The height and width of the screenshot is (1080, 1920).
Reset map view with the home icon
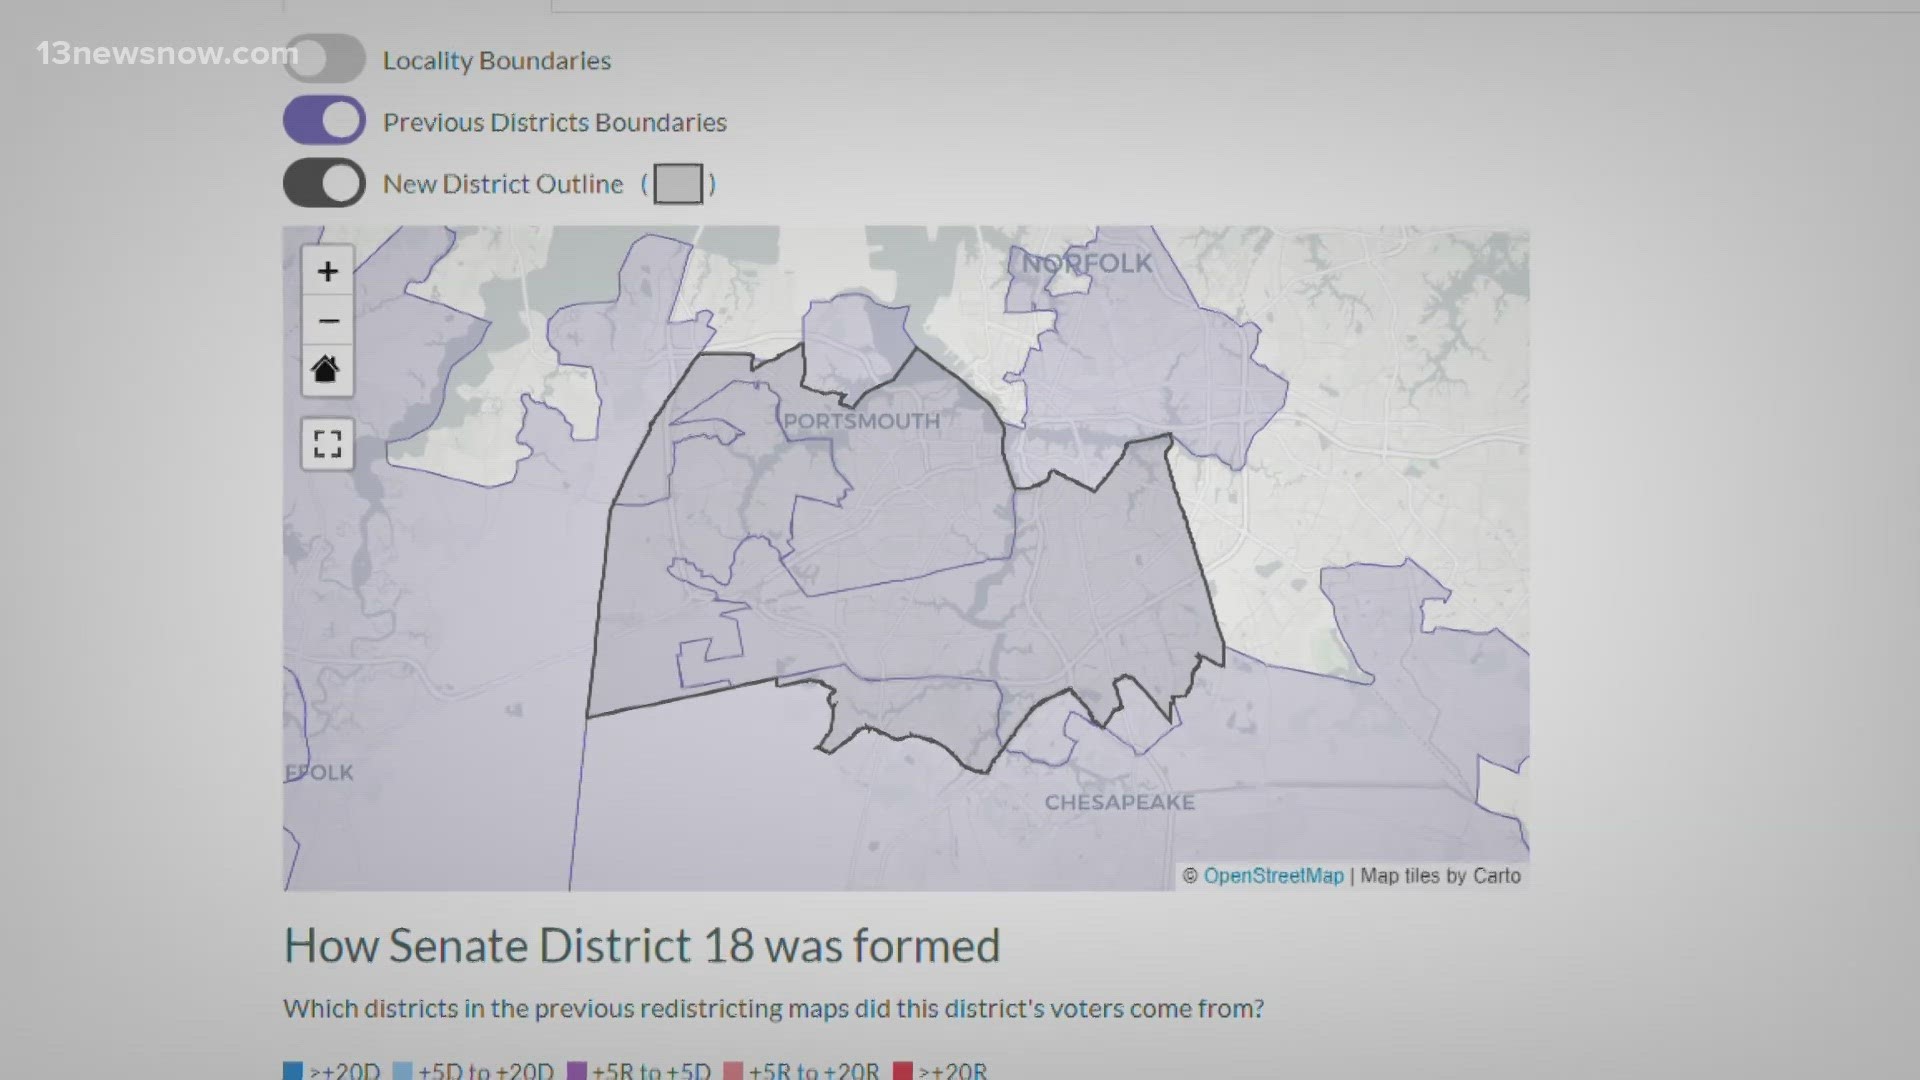(x=327, y=370)
